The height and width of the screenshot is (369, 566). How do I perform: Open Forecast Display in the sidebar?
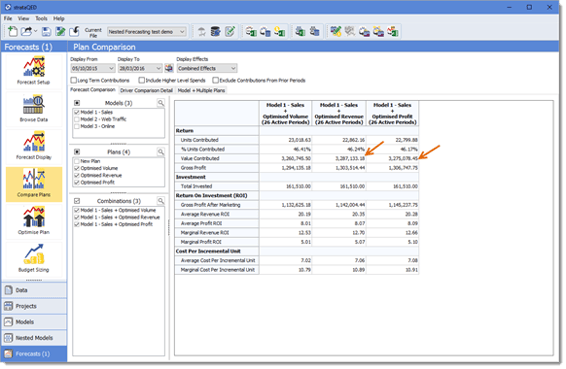tap(34, 146)
